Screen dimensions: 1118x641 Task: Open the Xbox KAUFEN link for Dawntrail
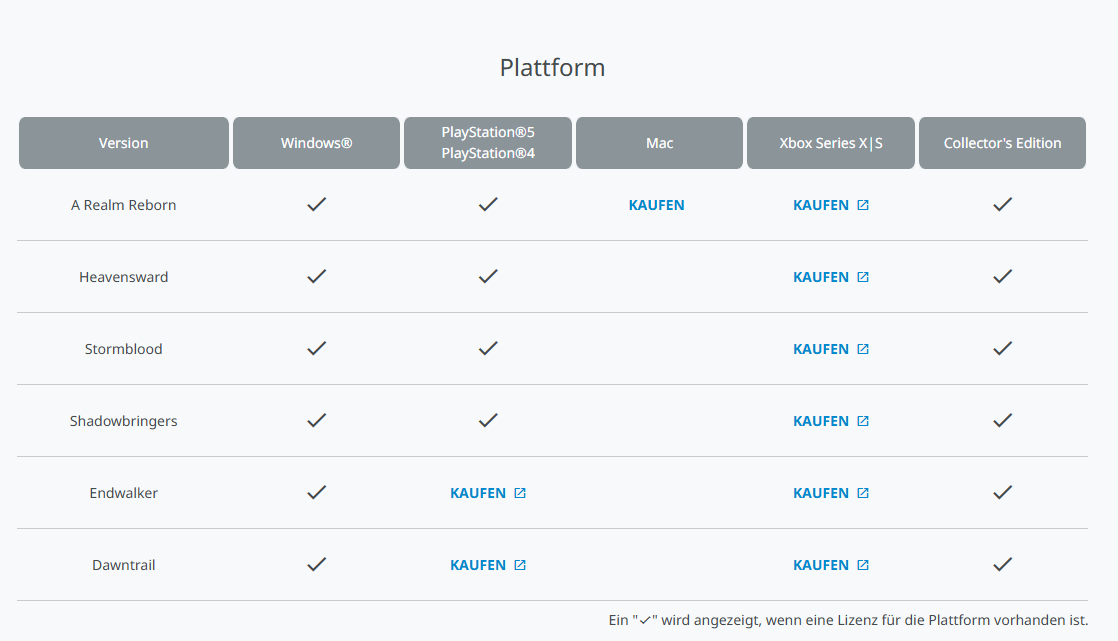[831, 565]
